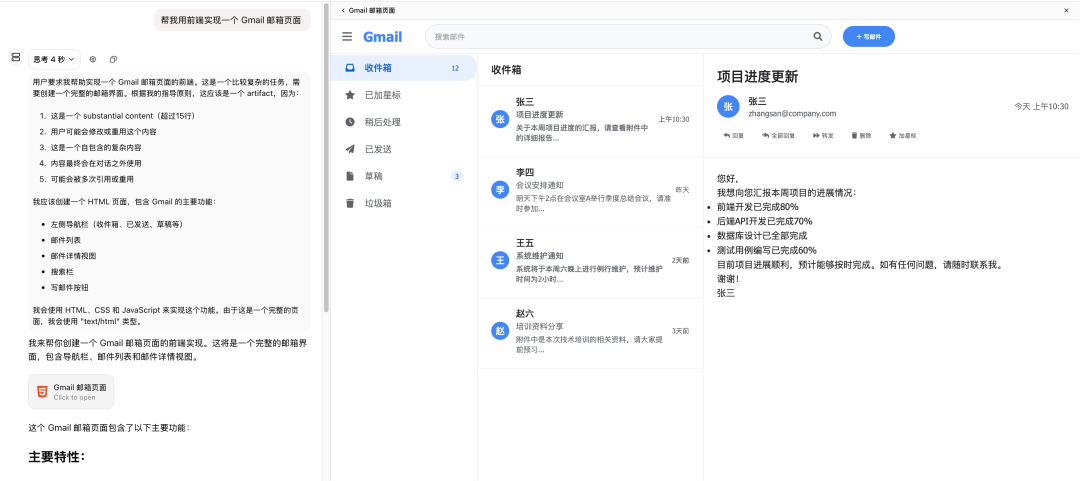Image resolution: width=1080 pixels, height=481 pixels.
Task: Click the paper plane icon for 已发送
Action: [x=350, y=149]
